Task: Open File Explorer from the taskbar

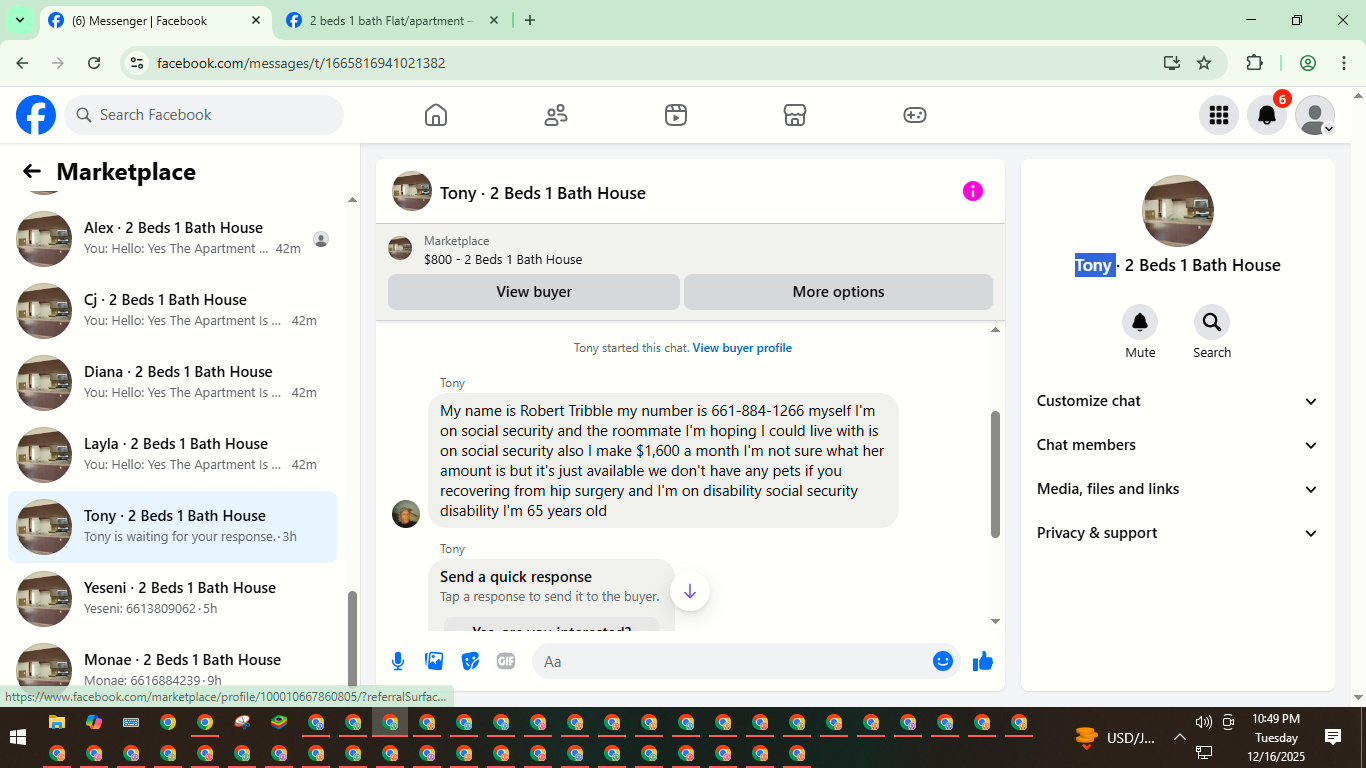Action: (57, 722)
